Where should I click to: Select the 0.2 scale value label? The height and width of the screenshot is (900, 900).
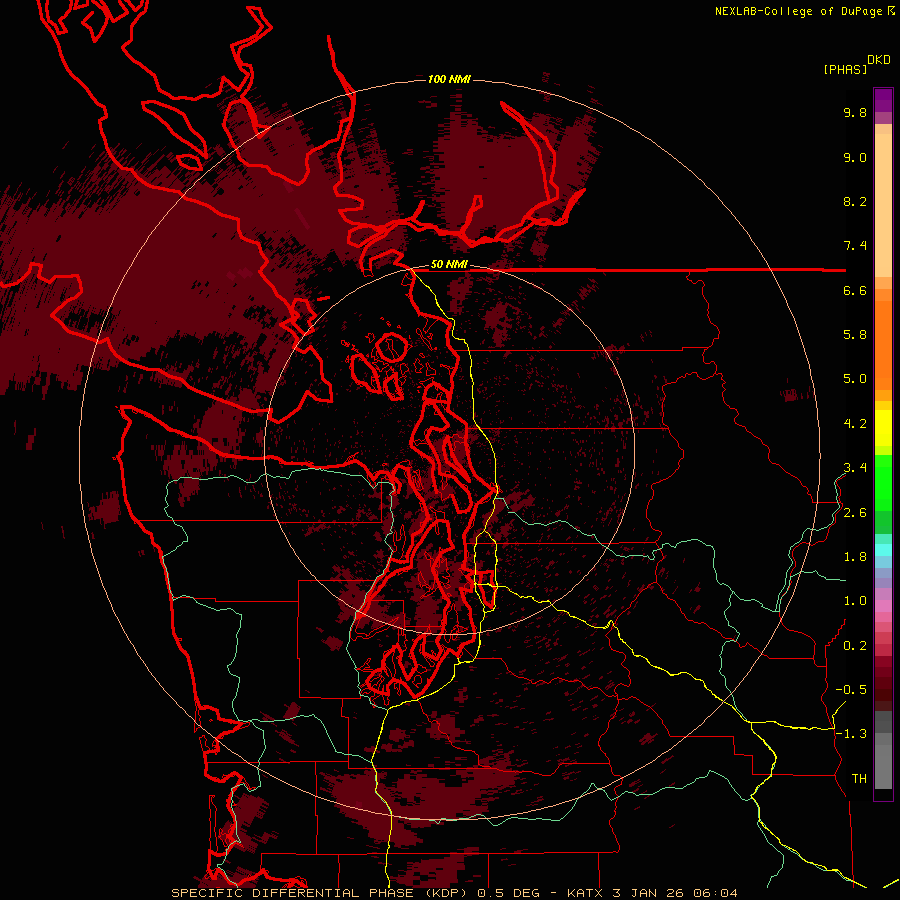(855, 646)
